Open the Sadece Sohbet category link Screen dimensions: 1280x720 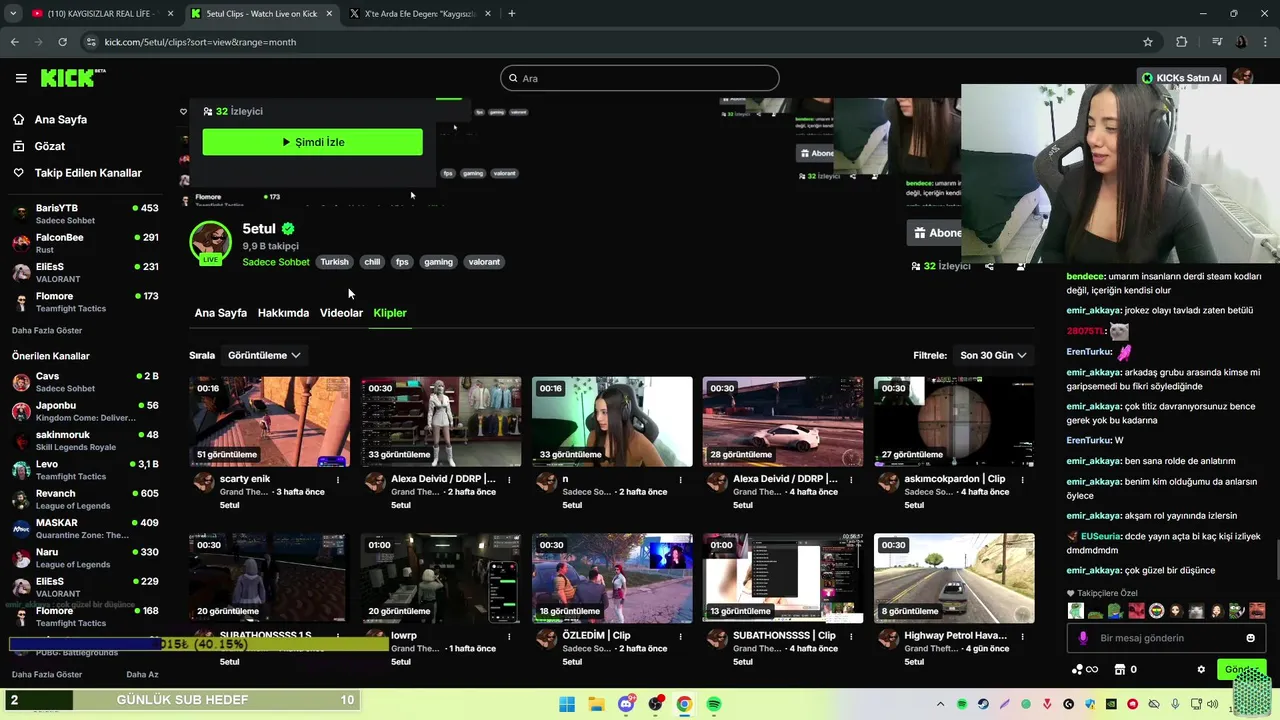276,262
